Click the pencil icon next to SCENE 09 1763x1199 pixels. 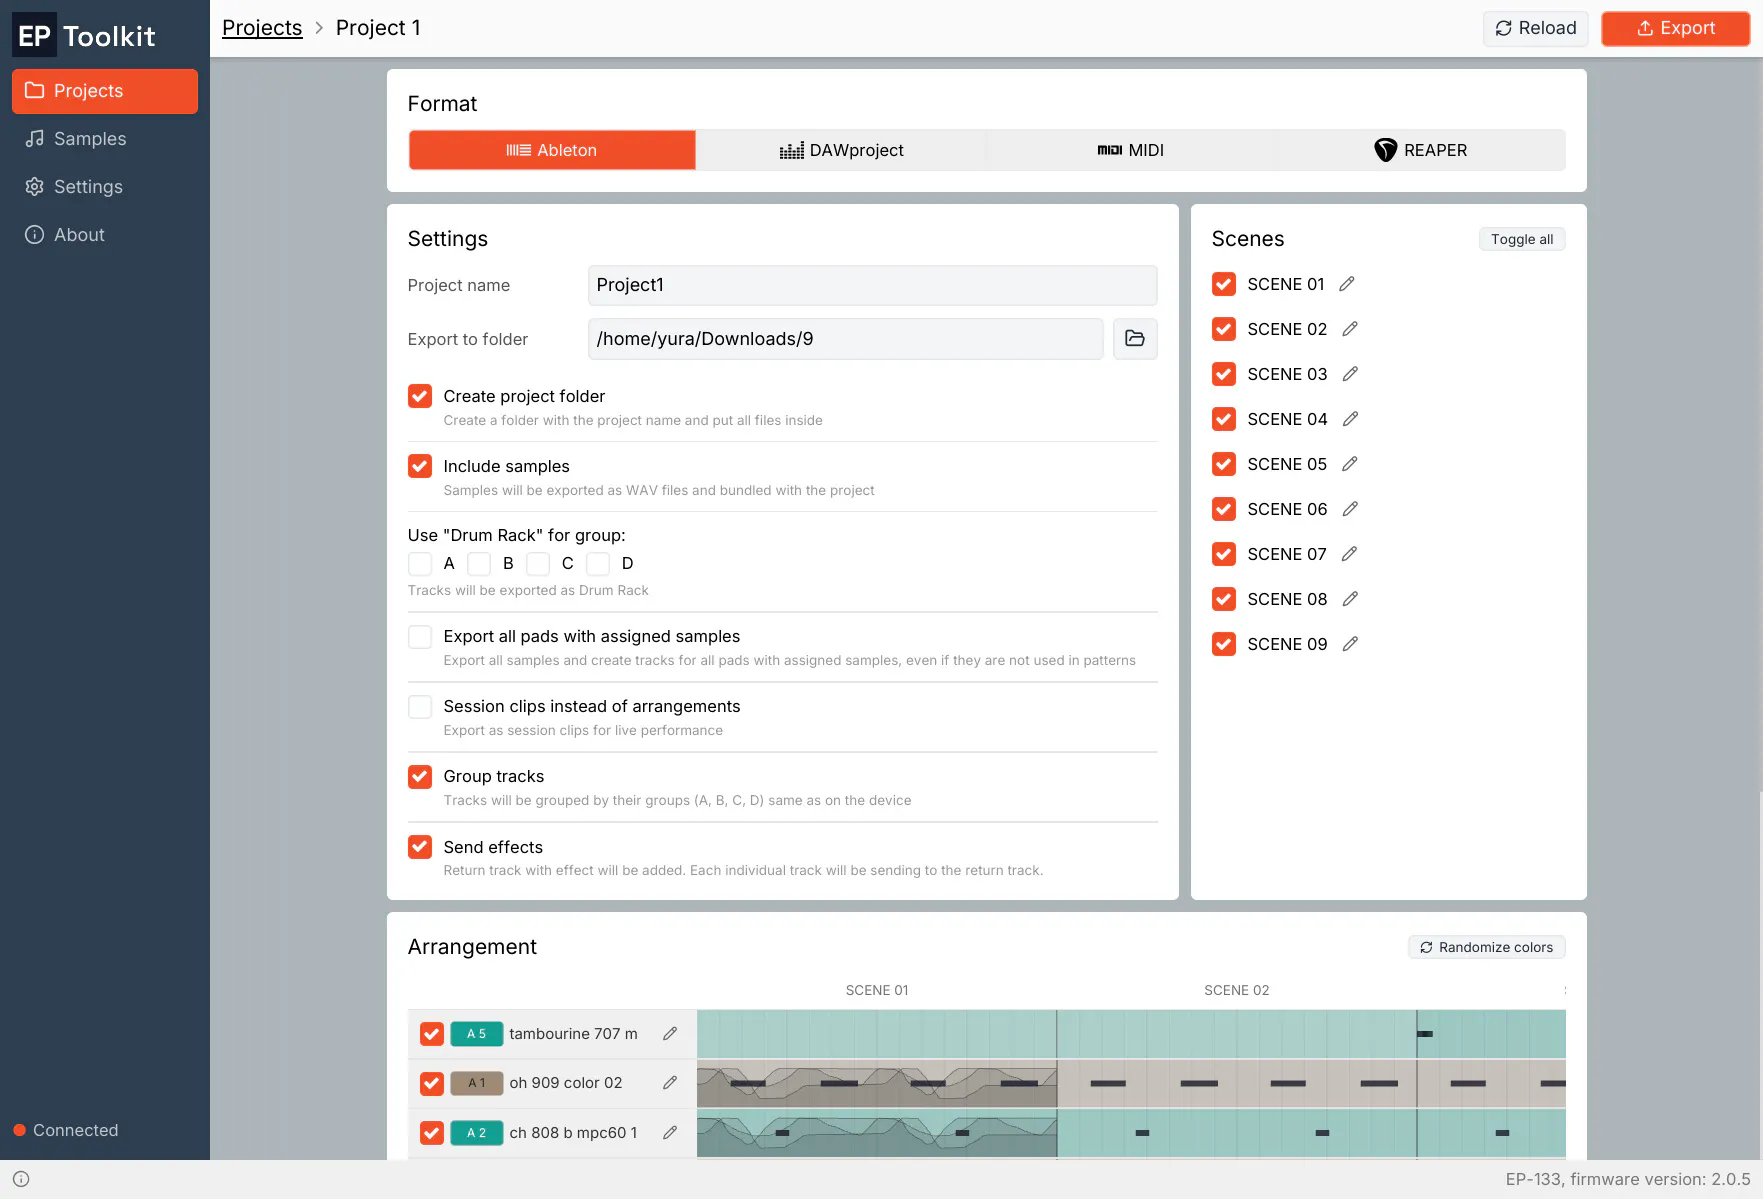[1350, 644]
